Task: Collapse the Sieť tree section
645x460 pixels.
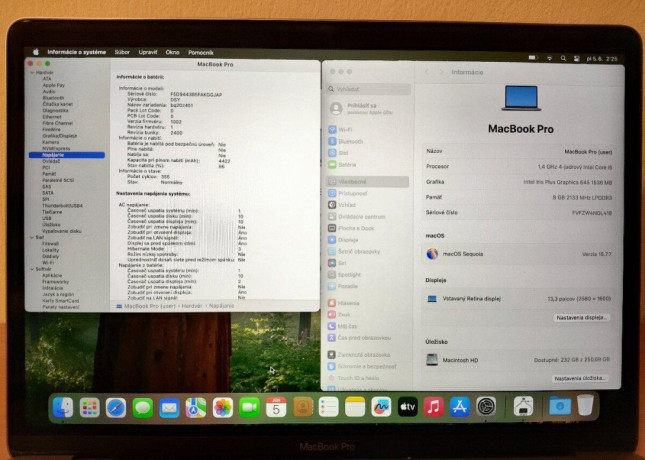Action: click(x=32, y=237)
